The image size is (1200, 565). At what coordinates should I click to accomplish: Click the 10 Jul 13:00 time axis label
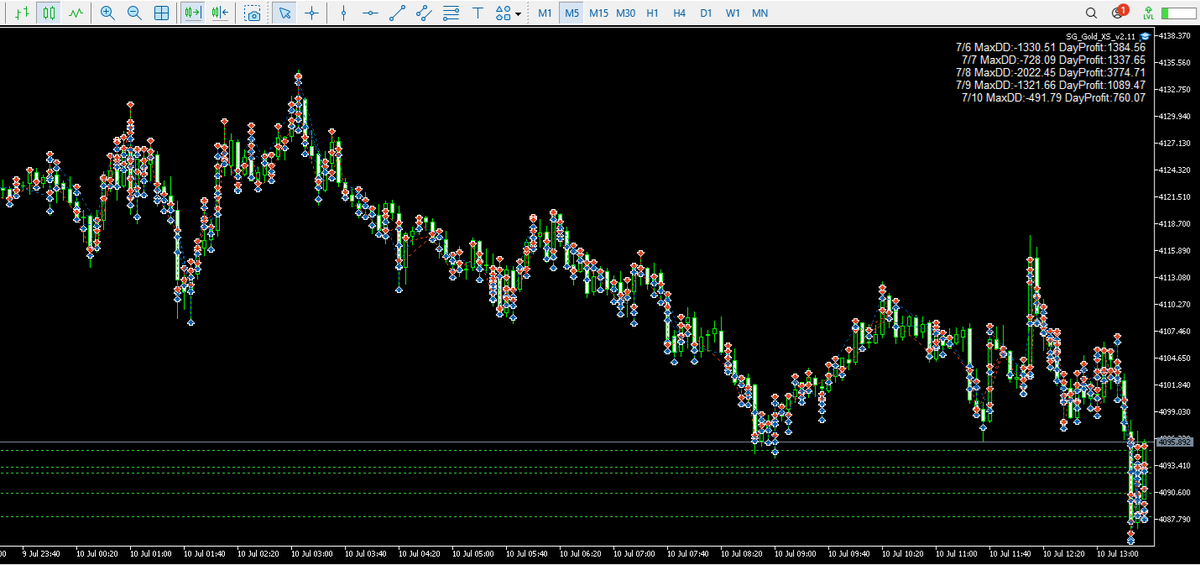[x=1117, y=552]
